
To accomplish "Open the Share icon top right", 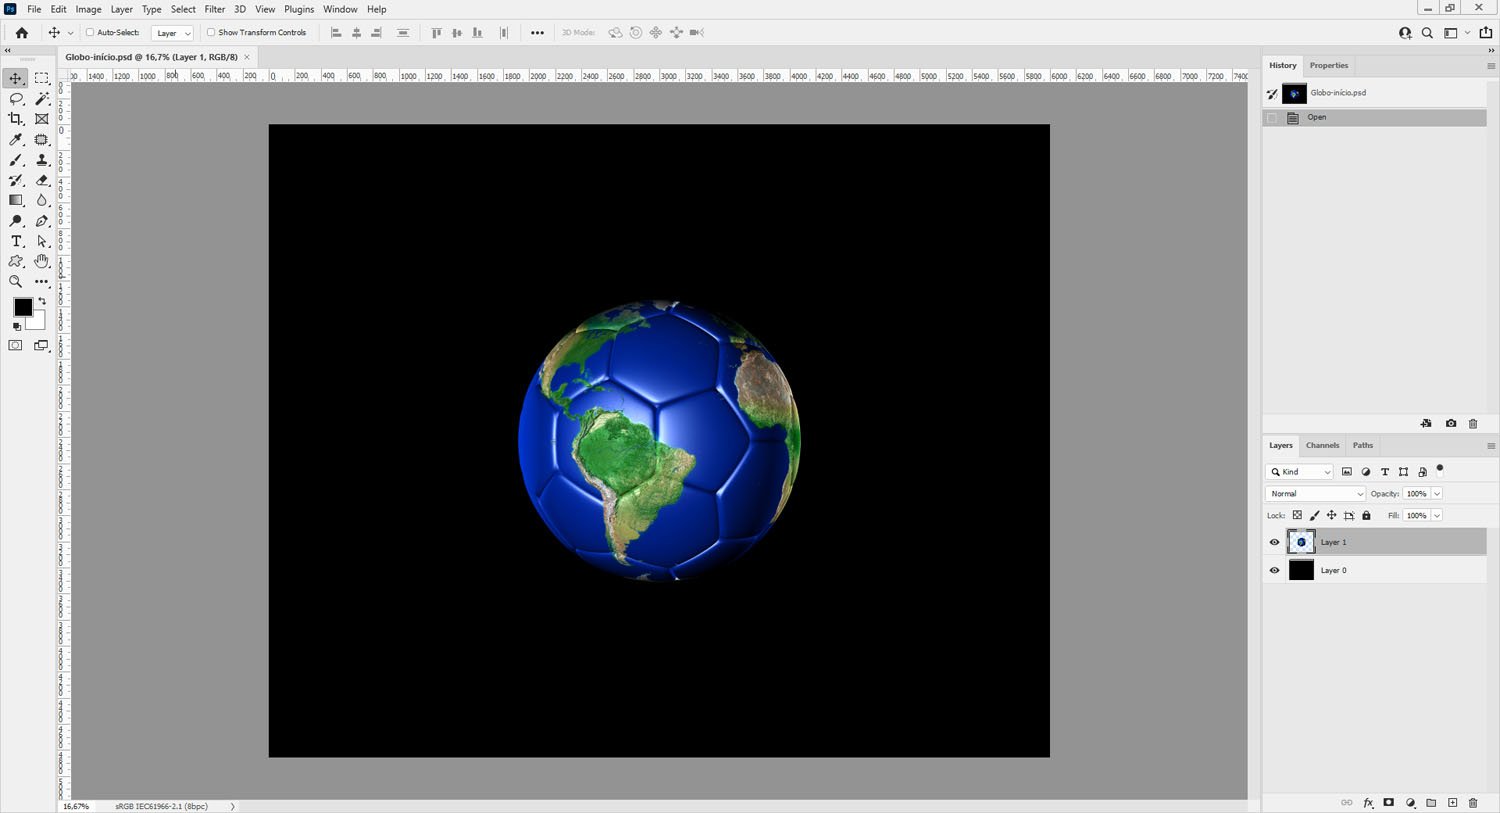I will tap(1485, 33).
